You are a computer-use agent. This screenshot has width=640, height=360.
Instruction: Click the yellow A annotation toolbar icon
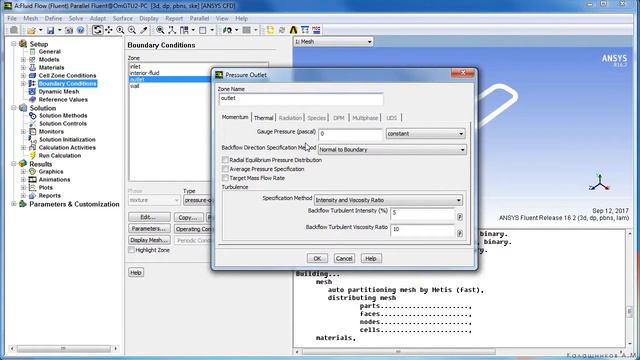pos(293,30)
